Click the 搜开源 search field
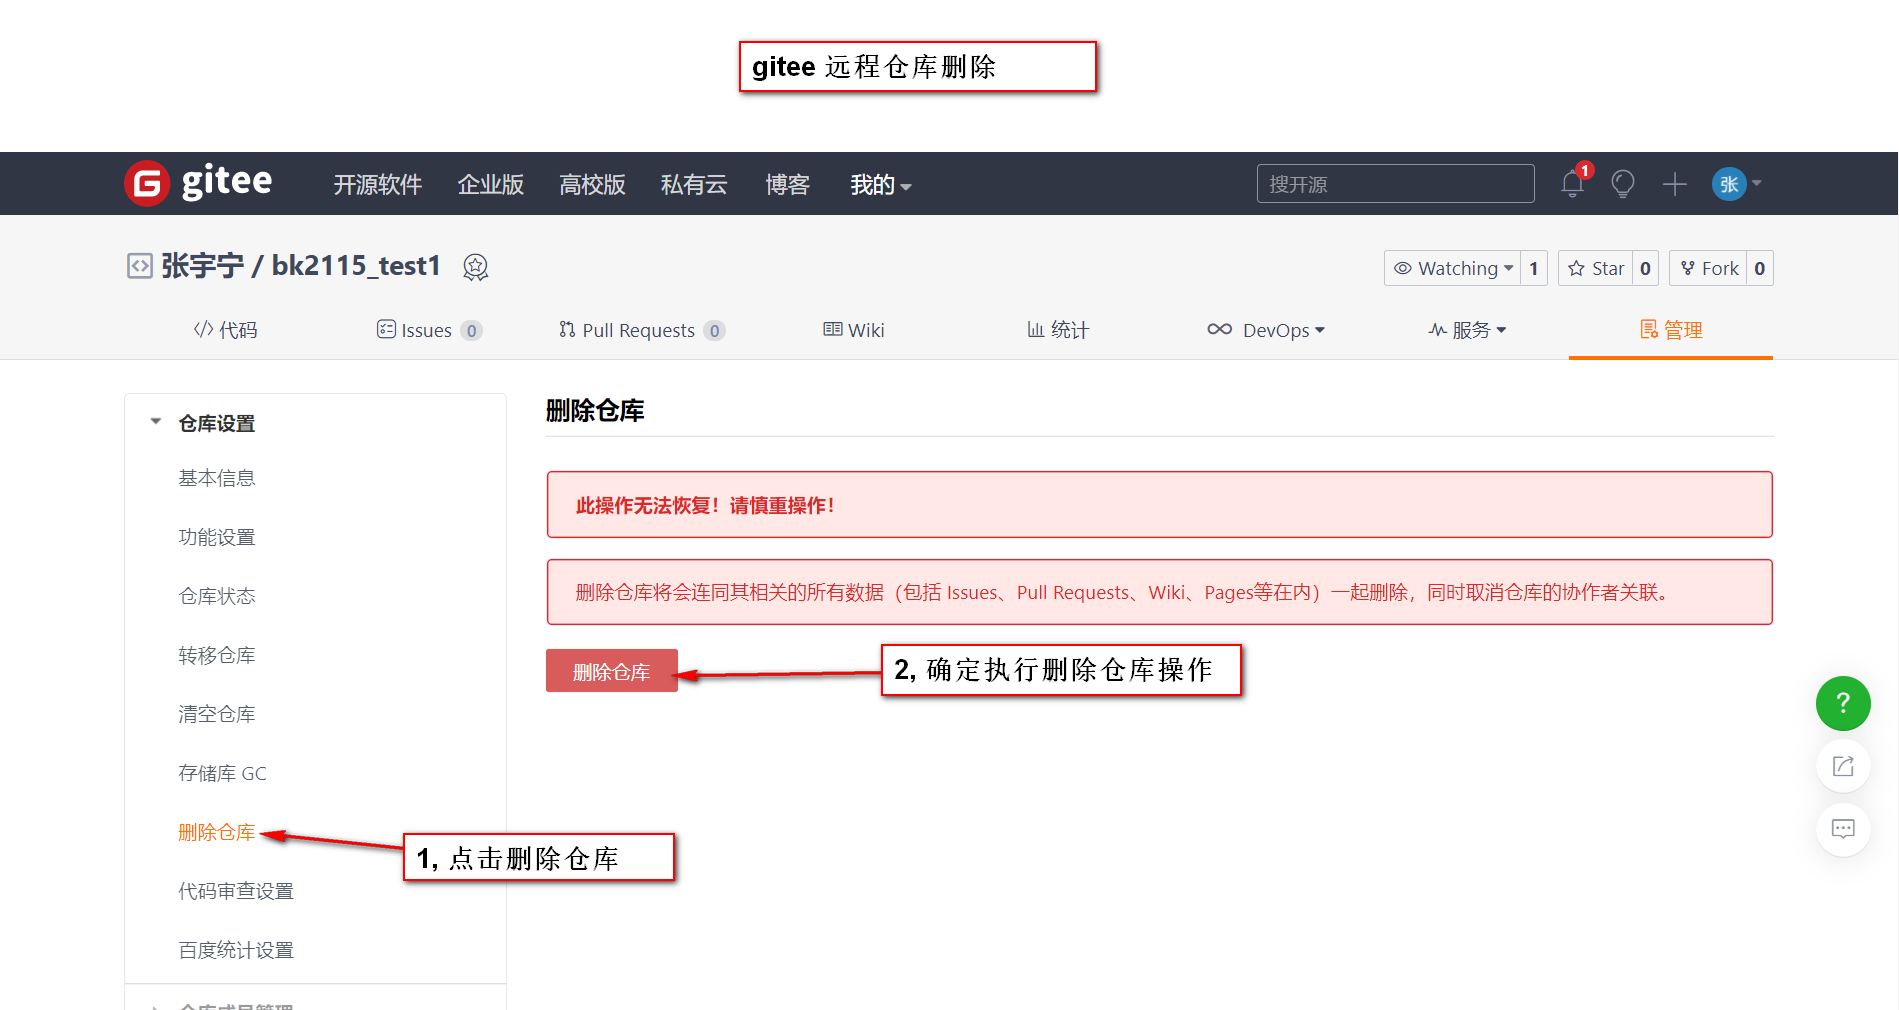This screenshot has height=1010, width=1899. pyautogui.click(x=1395, y=183)
